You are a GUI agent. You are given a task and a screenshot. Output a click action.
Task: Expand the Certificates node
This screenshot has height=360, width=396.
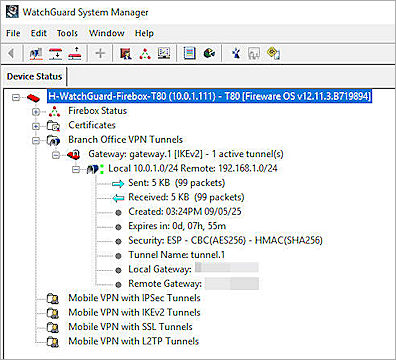point(36,126)
